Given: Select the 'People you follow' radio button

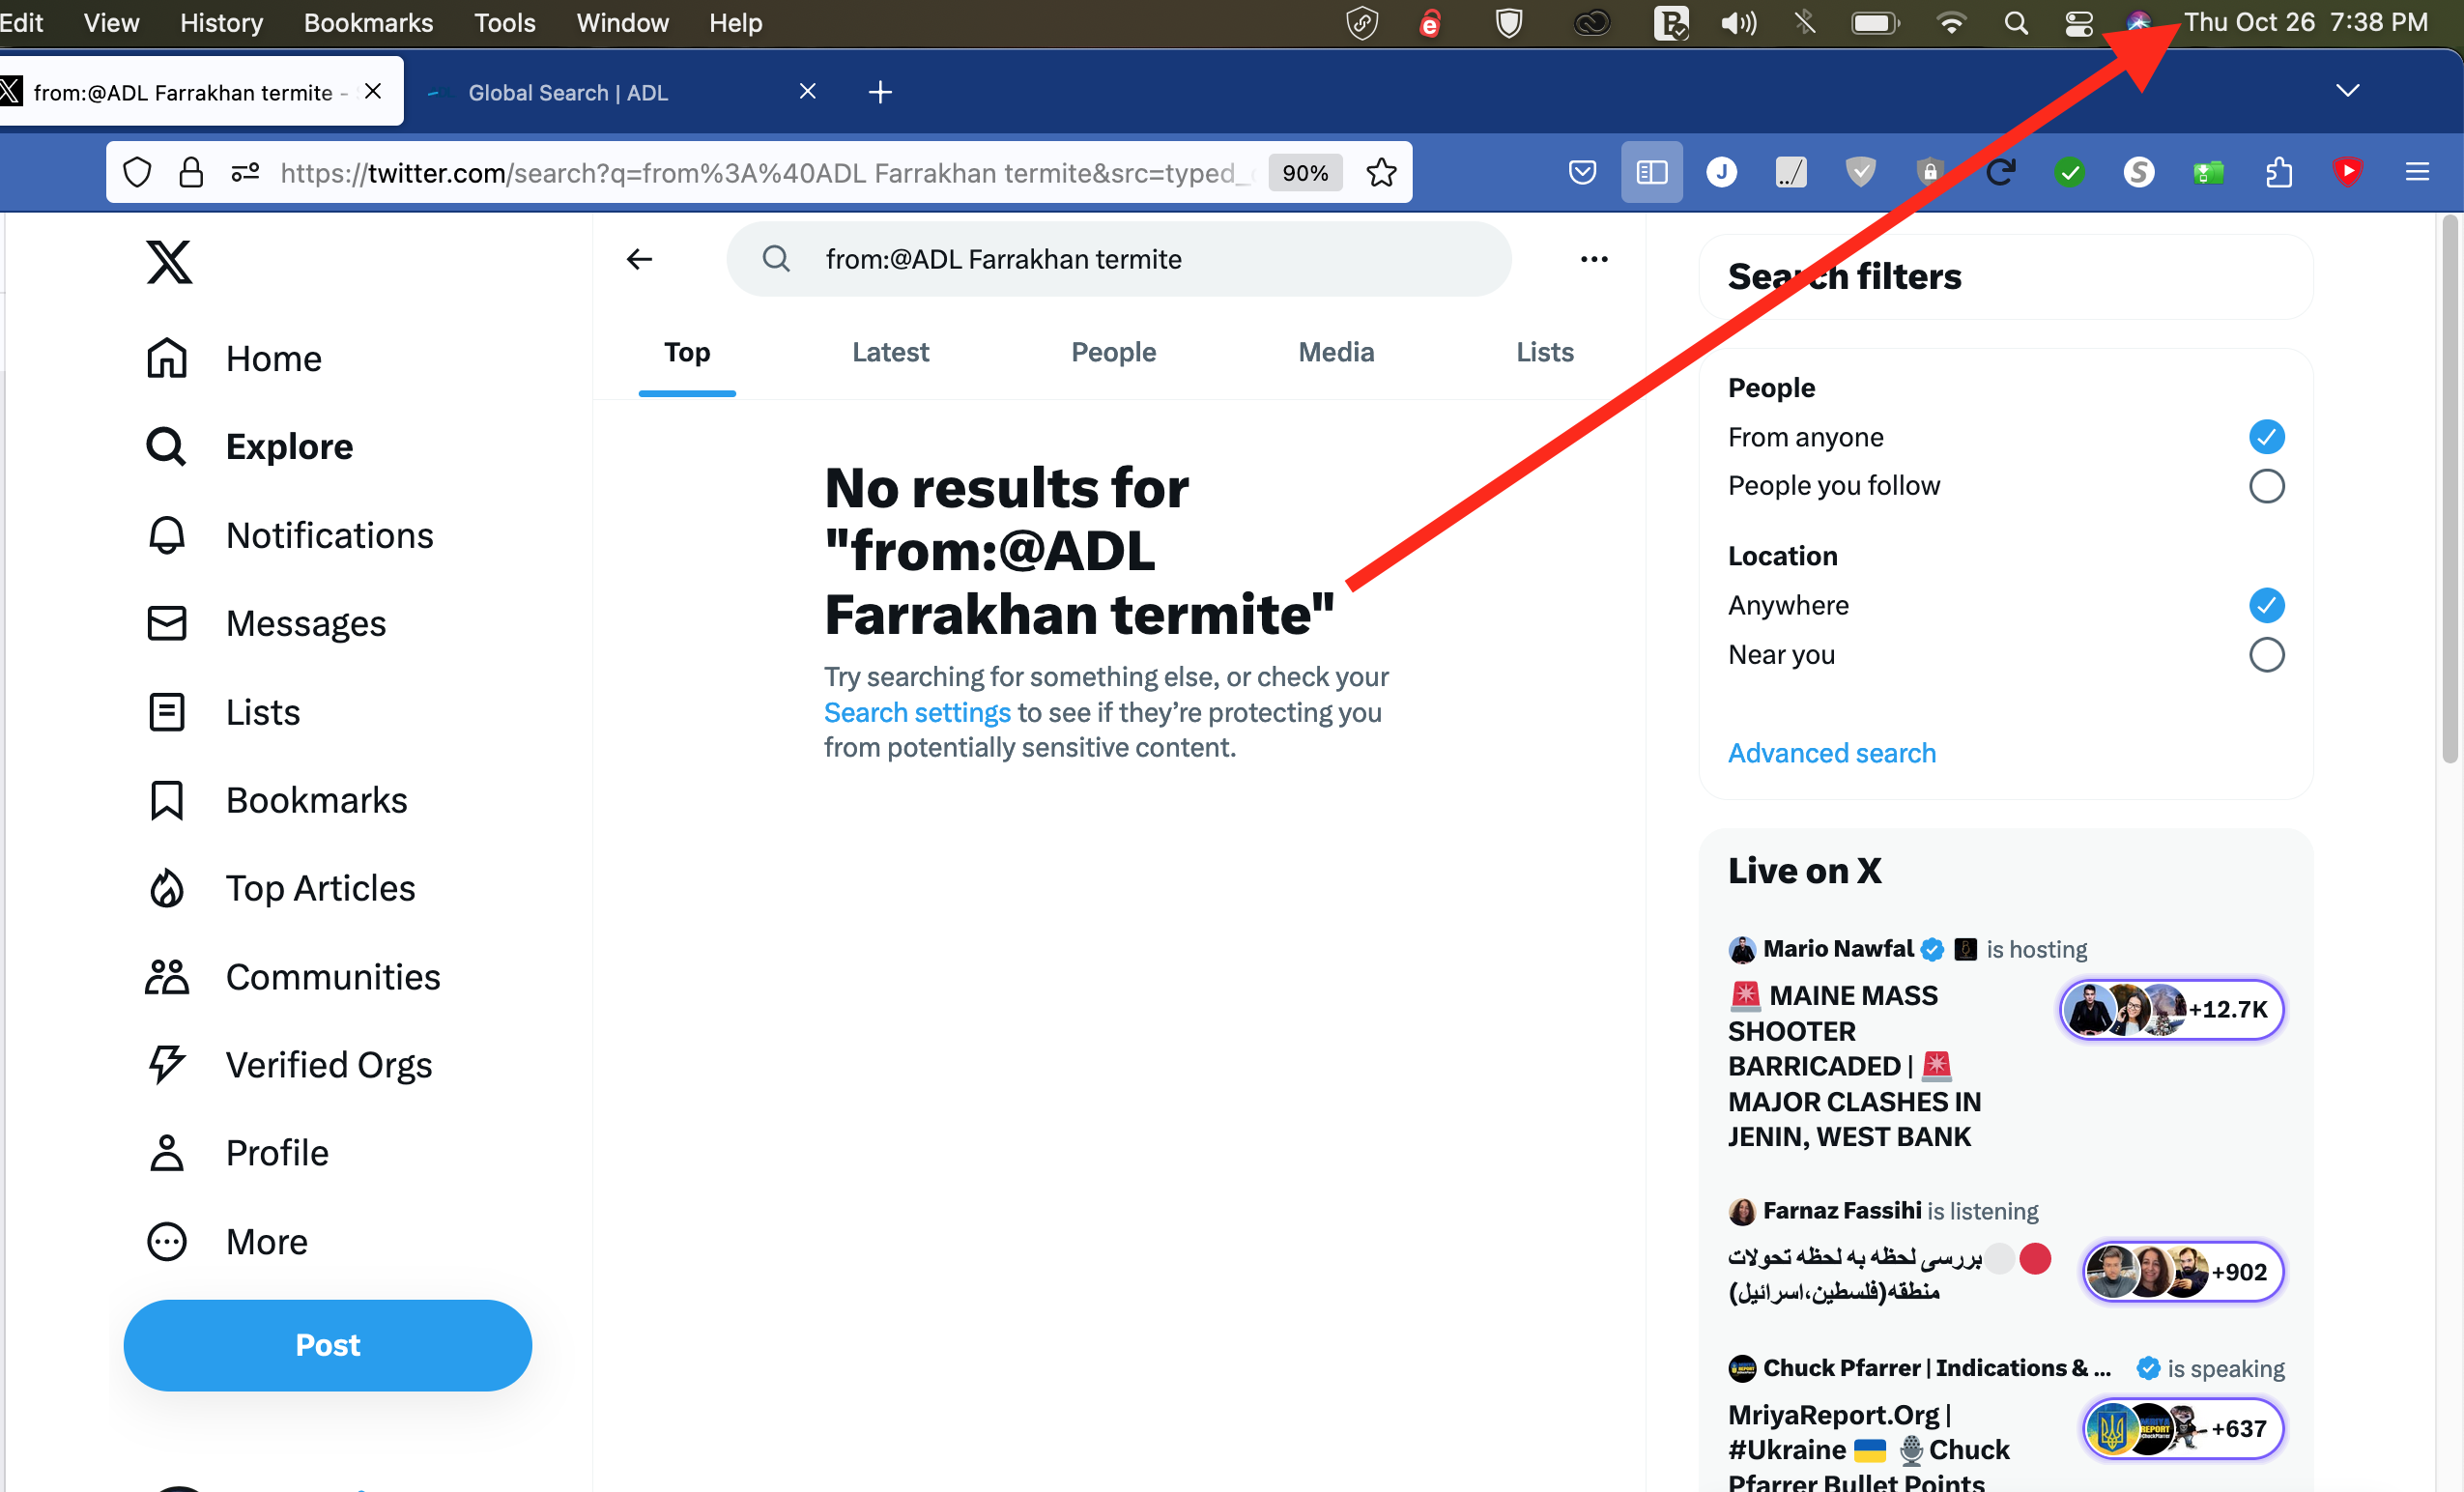Looking at the screenshot, I should pyautogui.click(x=2266, y=486).
